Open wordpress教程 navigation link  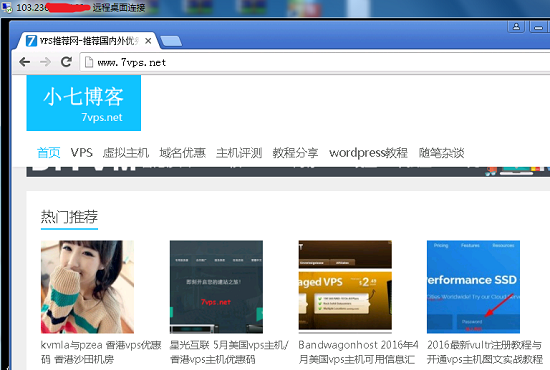tap(368, 153)
